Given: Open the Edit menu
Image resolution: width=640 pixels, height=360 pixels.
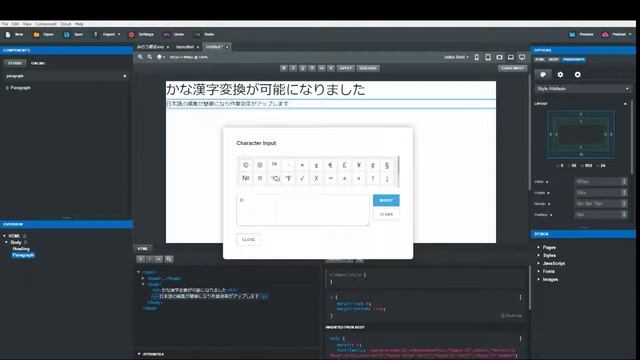Looking at the screenshot, I should coord(15,24).
